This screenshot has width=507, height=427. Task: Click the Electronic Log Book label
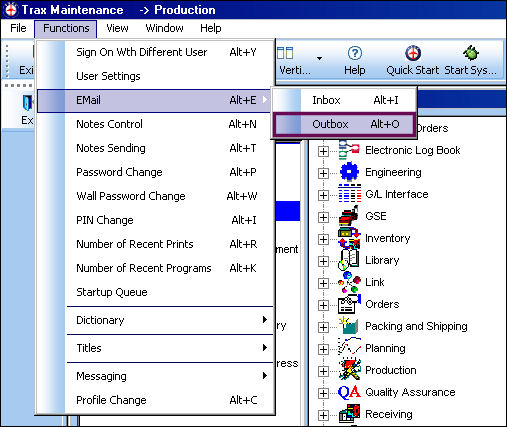[x=413, y=150]
